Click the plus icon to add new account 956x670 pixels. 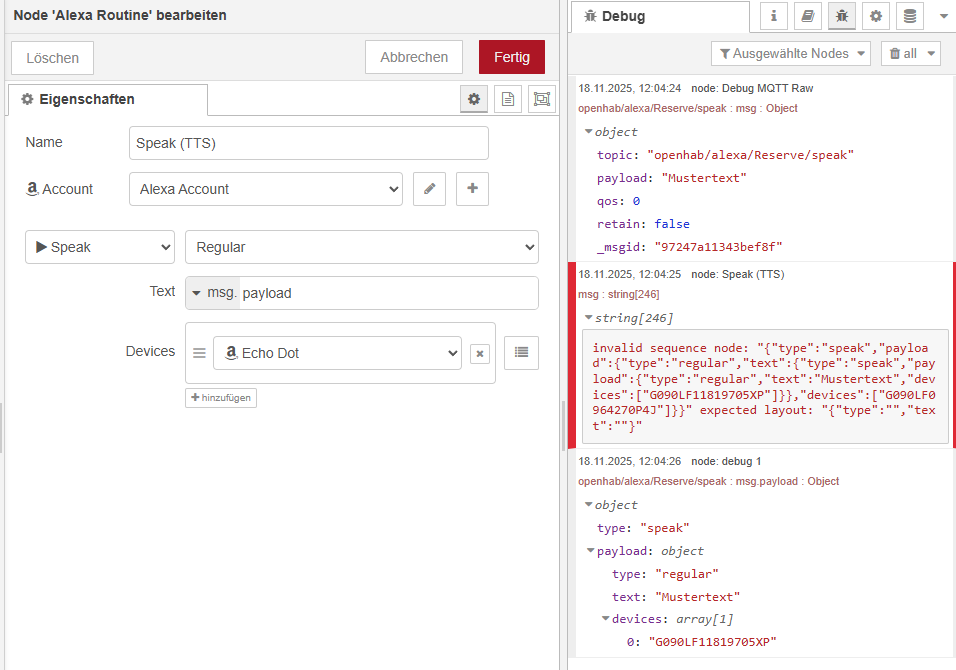(472, 189)
